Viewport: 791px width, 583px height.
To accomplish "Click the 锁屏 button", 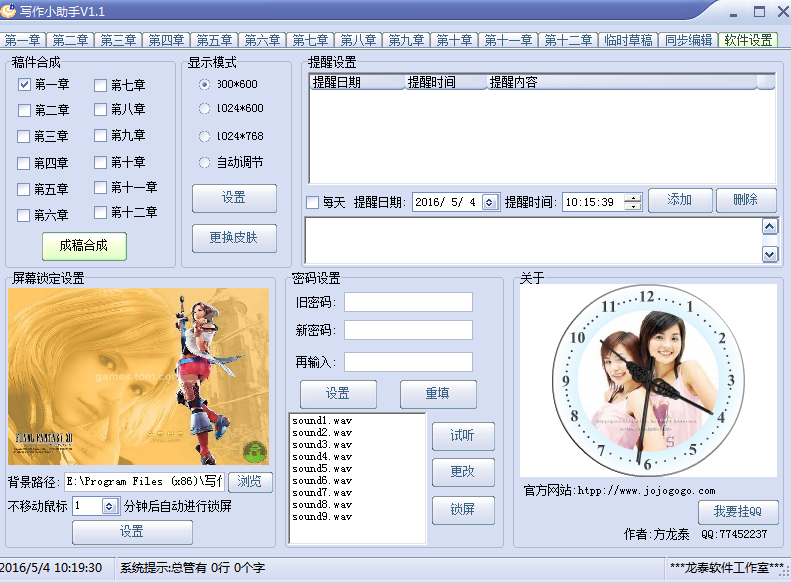I will pos(463,510).
